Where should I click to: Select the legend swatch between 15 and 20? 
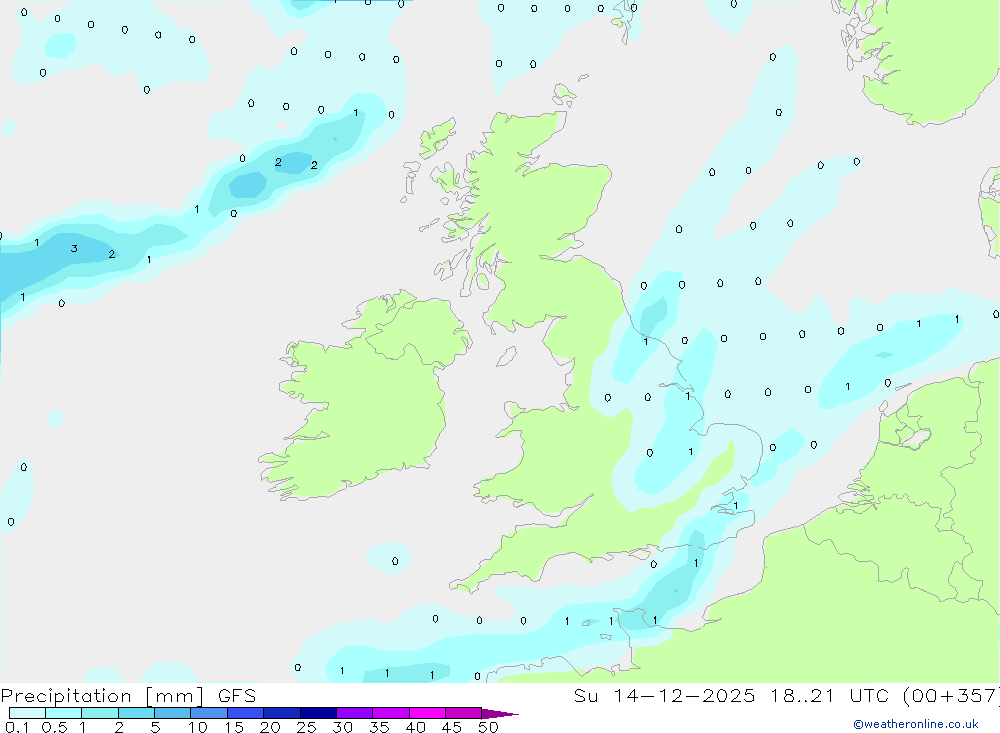[246, 713]
